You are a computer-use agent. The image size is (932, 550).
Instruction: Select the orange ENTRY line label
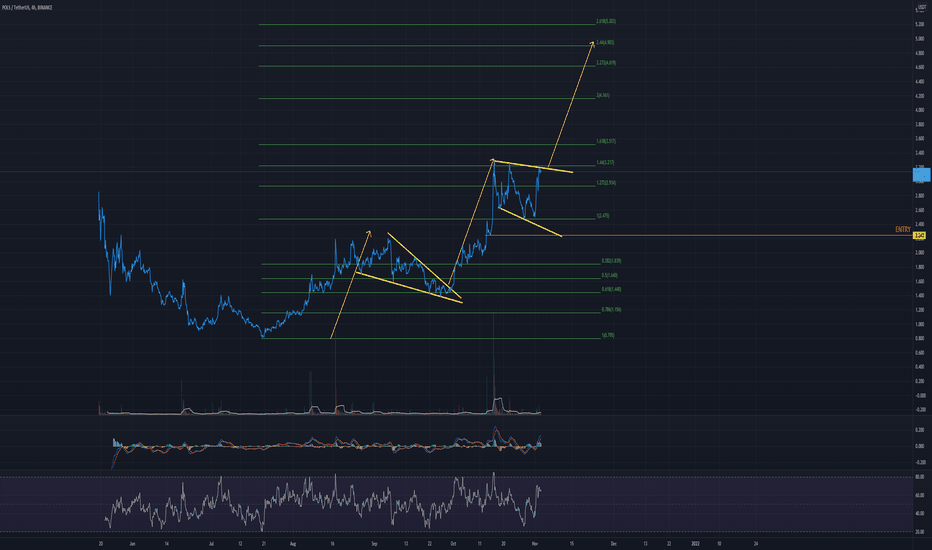coord(903,230)
